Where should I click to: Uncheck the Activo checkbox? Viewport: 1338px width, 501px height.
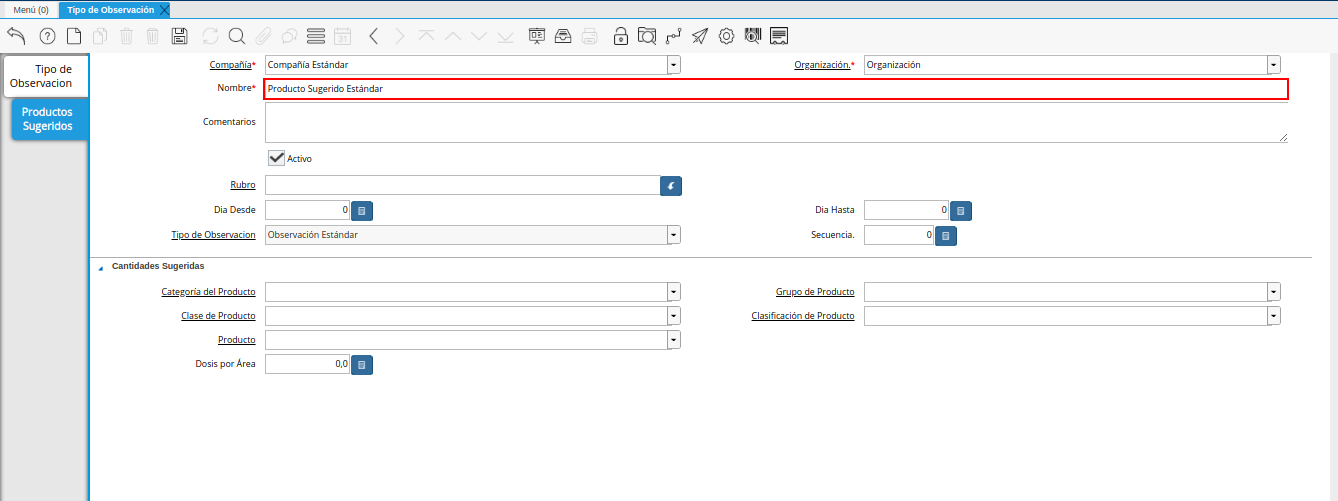[x=277, y=158]
